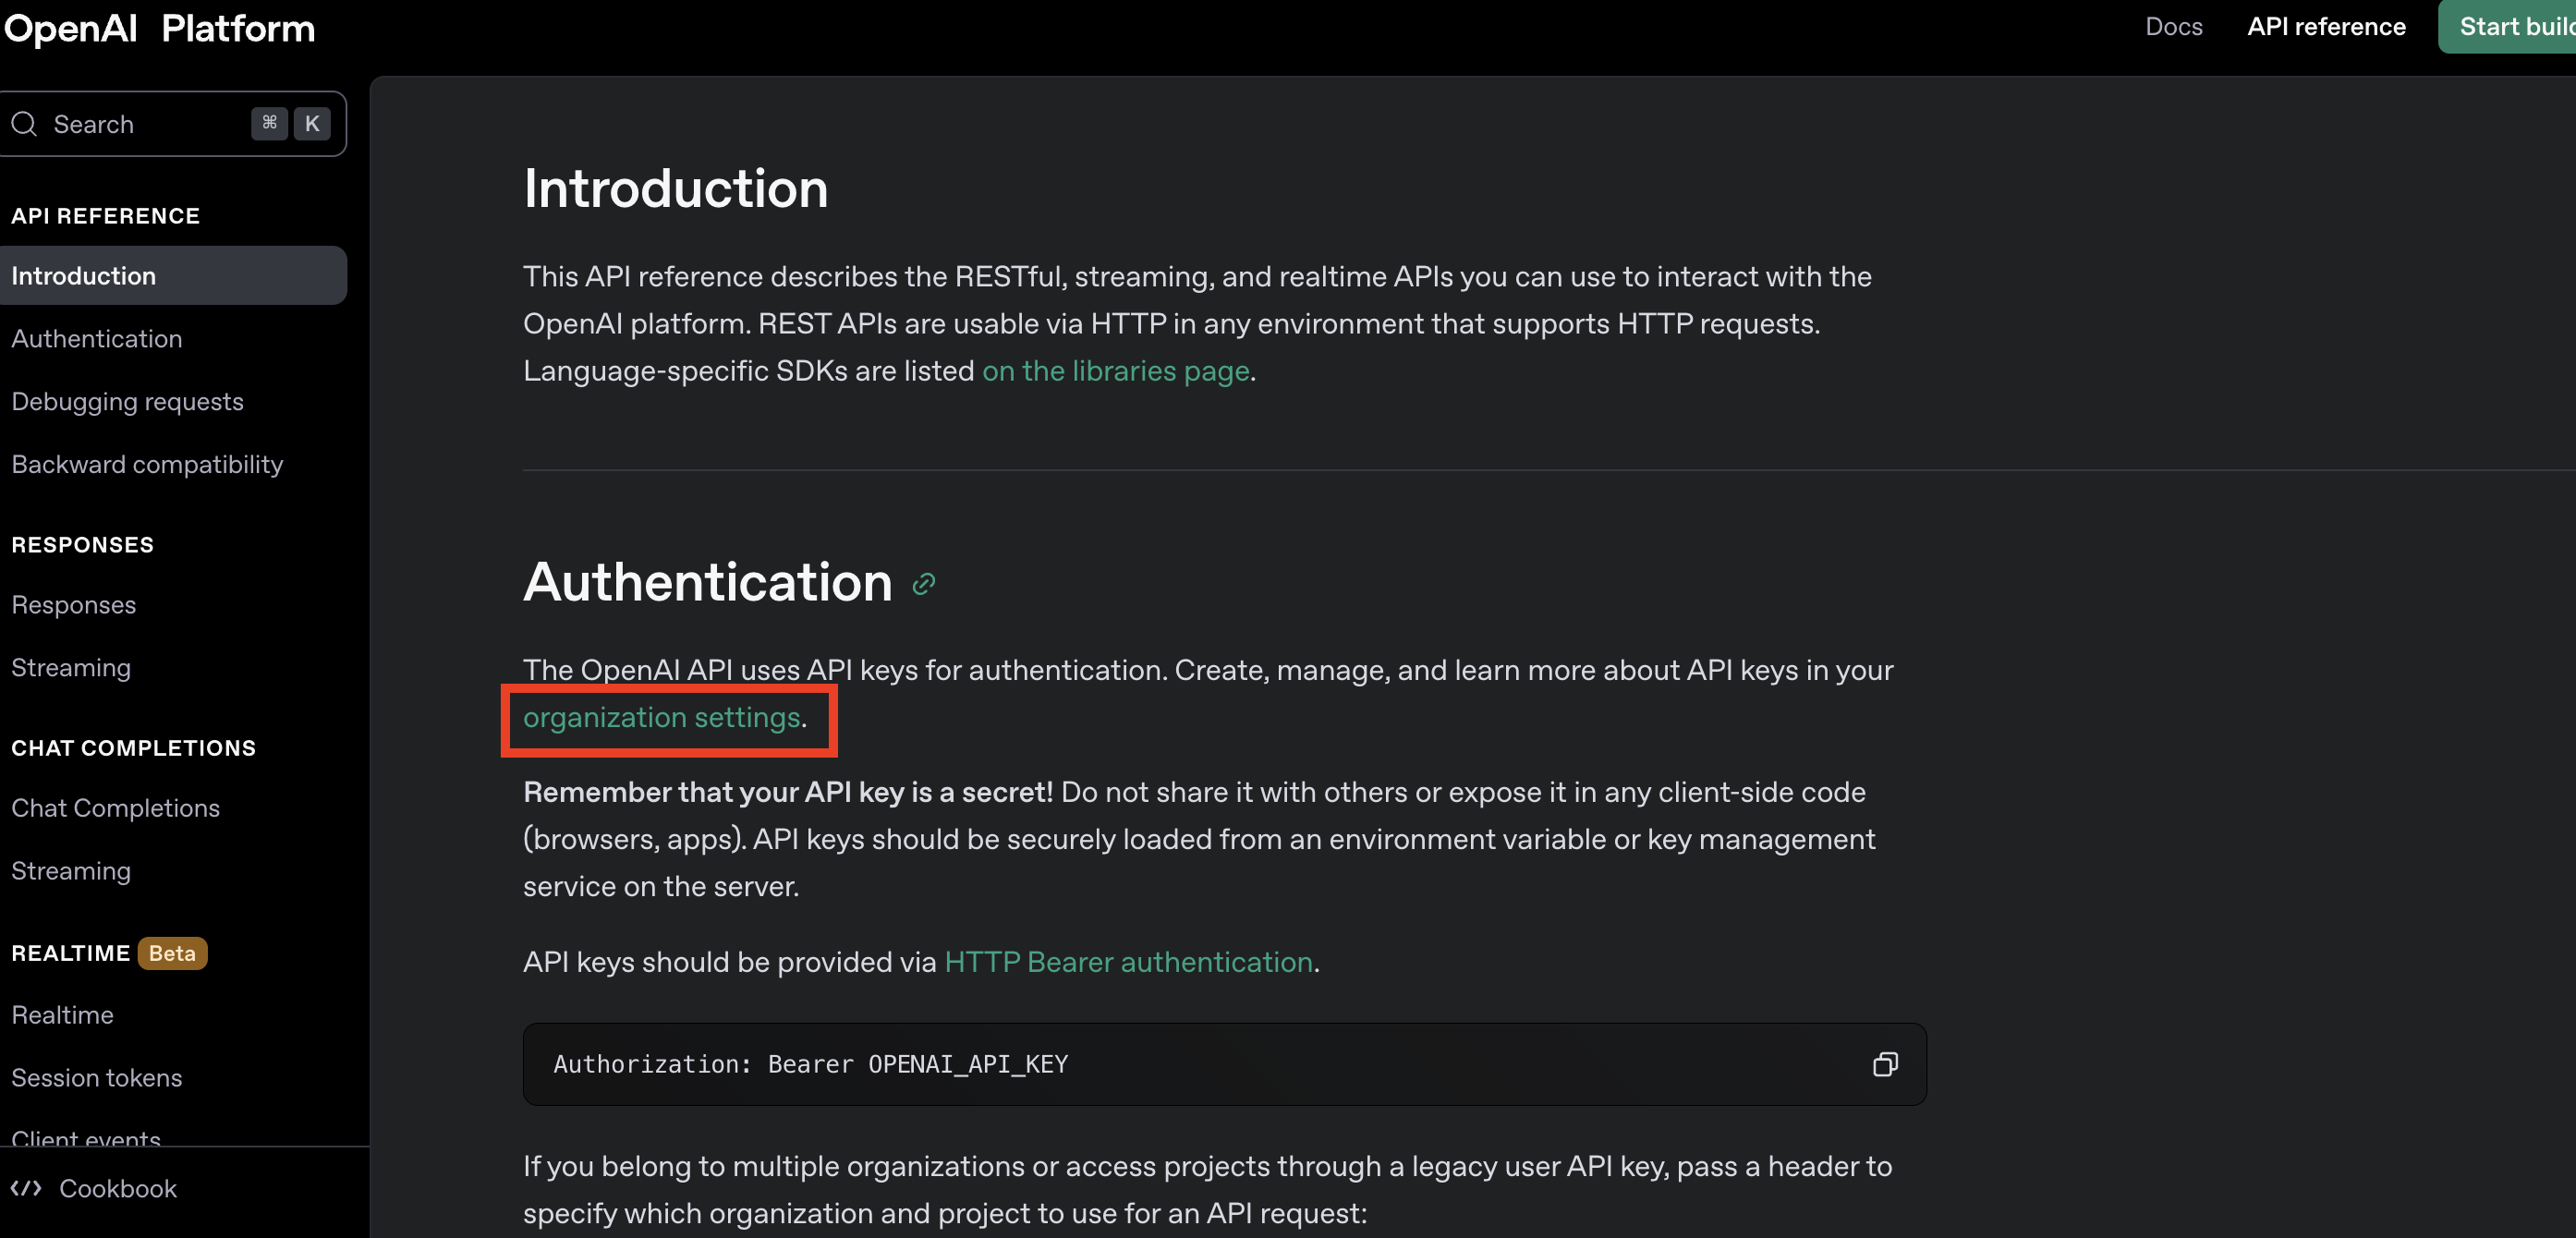2576x1238 pixels.
Task: Open the organization settings link
Action: click(661, 718)
